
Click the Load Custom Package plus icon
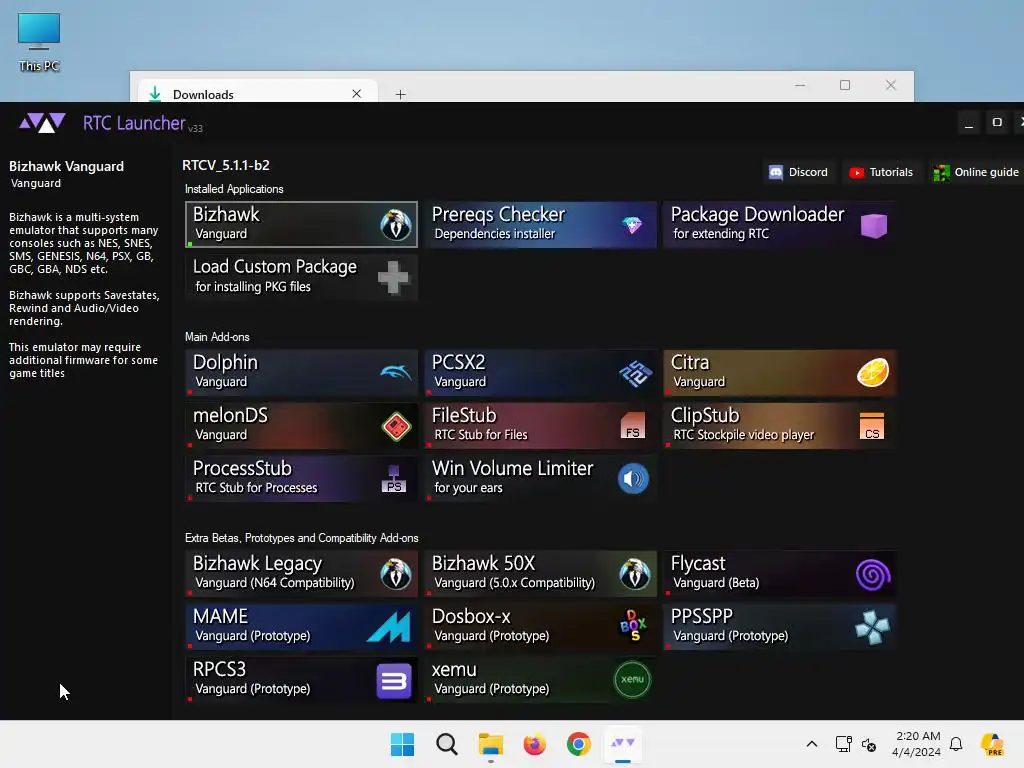394,278
